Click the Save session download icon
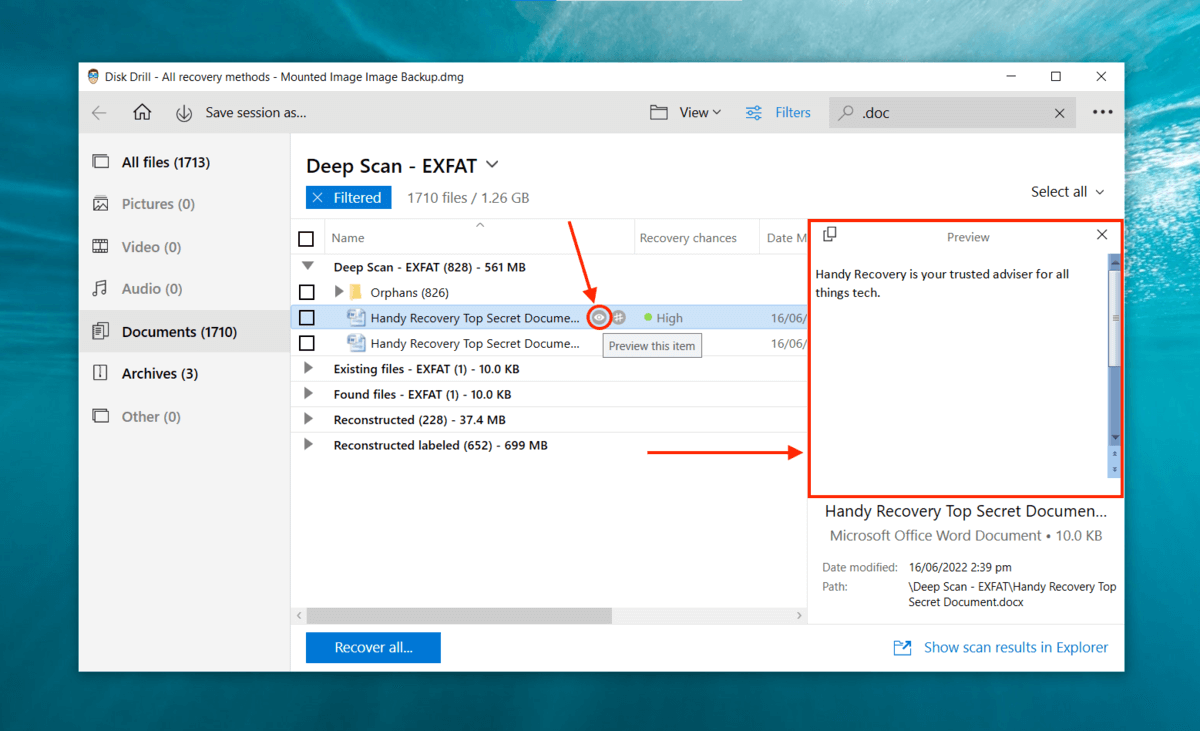This screenshot has height=731, width=1200. coord(184,113)
